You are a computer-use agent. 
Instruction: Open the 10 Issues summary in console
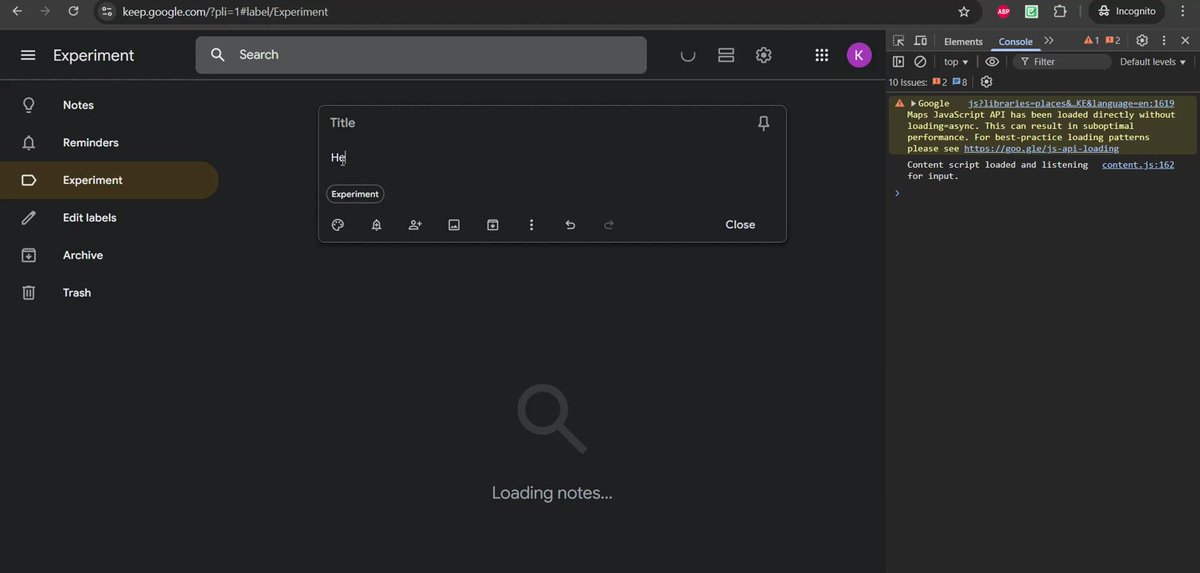click(928, 82)
